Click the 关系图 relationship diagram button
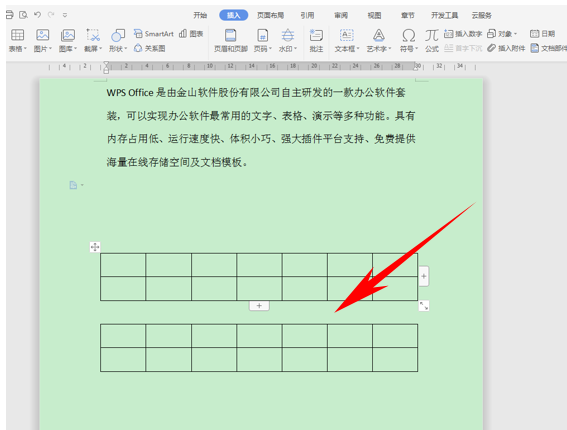567x430 pixels. tap(150, 48)
